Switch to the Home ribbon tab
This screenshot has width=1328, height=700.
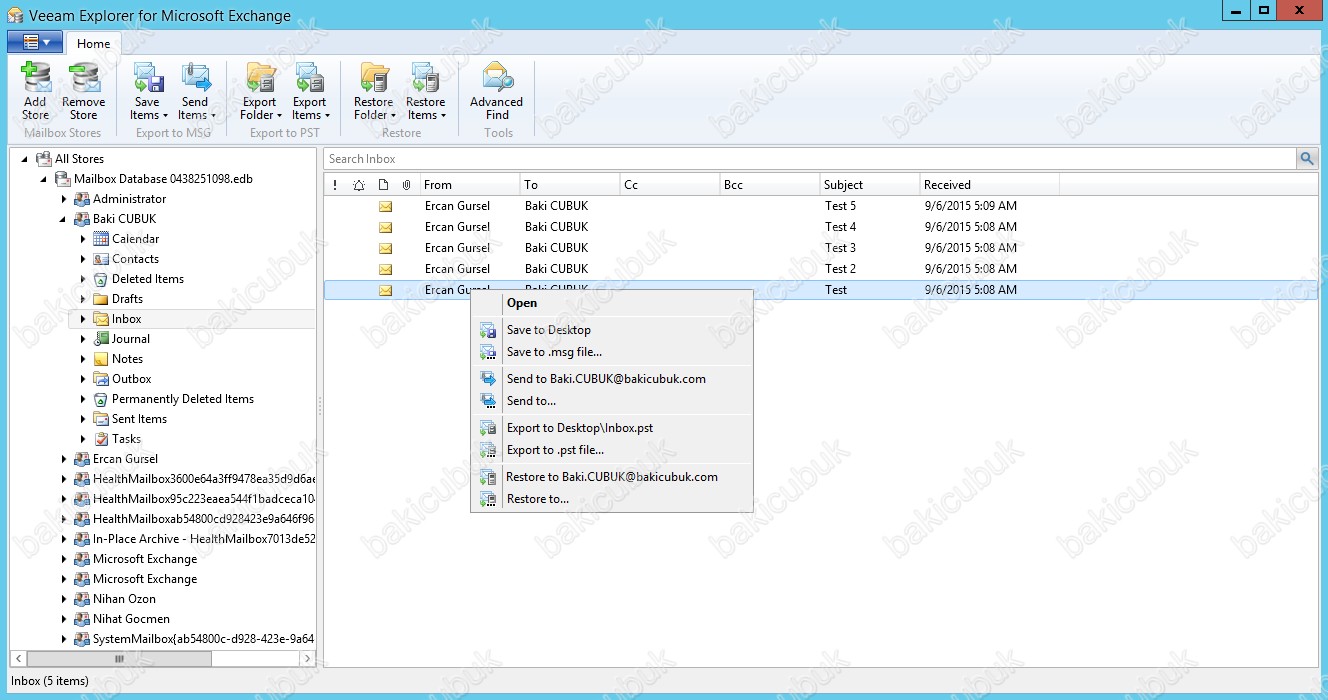tap(94, 44)
